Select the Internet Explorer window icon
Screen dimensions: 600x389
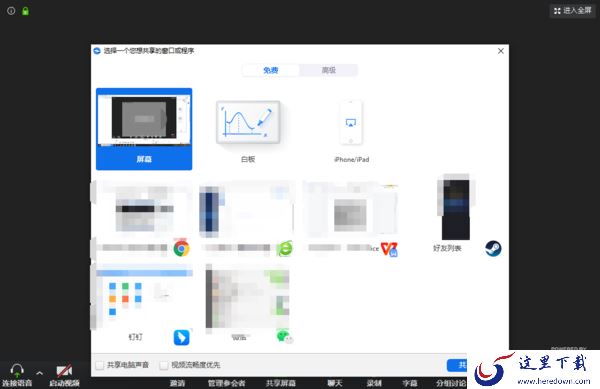(285, 248)
